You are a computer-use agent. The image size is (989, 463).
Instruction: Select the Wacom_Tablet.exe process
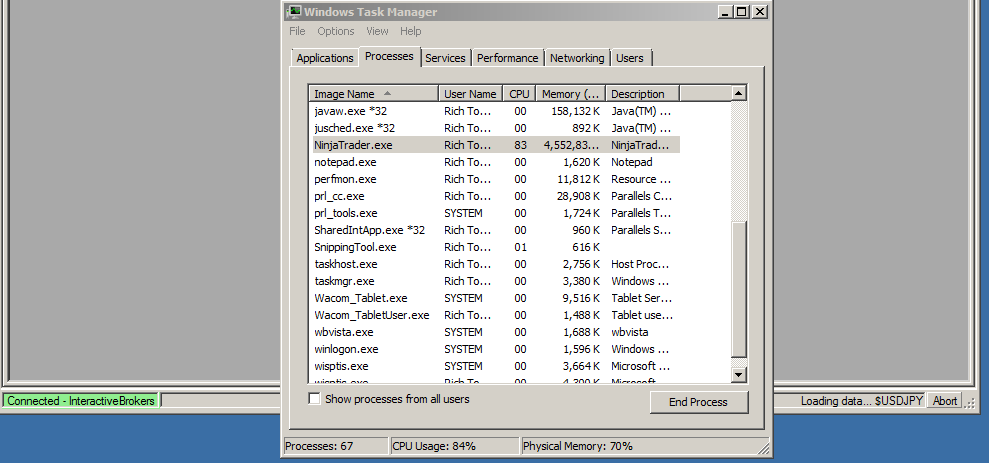click(496, 298)
